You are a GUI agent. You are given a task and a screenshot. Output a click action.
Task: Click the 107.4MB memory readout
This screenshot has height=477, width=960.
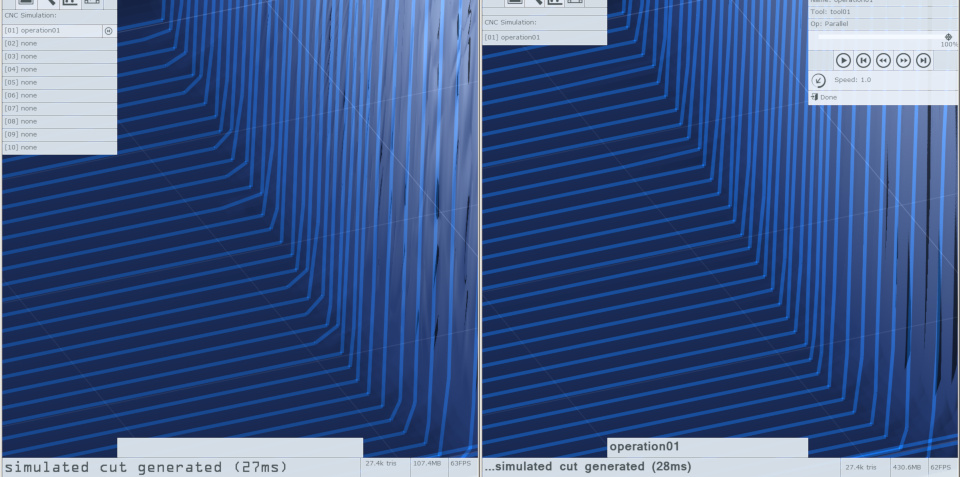coord(429,464)
